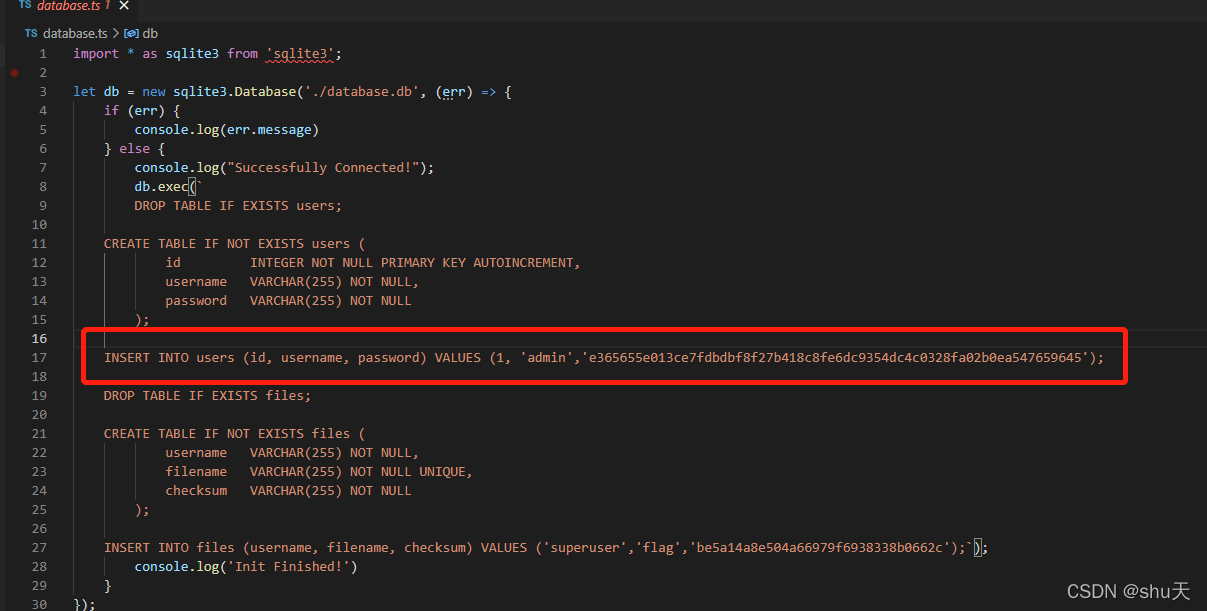Click the 'superuser' value on line 27
Viewport: 1207px width, 611px height.
587,548
